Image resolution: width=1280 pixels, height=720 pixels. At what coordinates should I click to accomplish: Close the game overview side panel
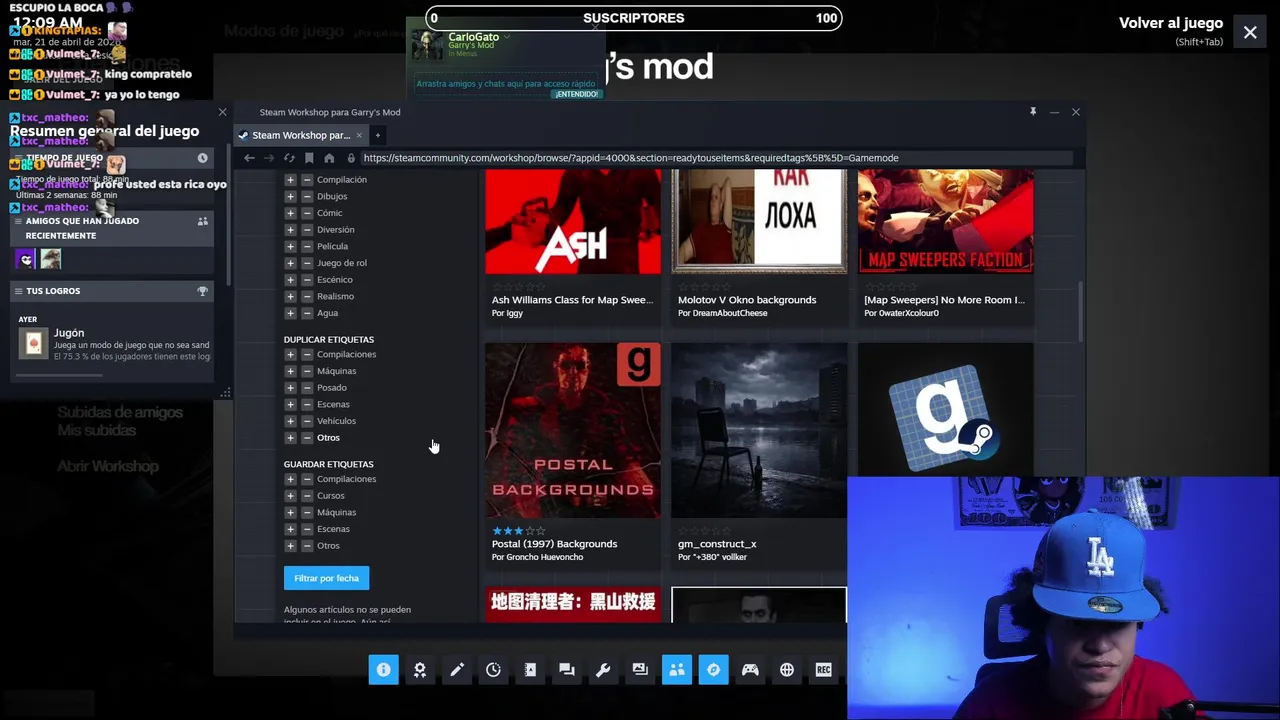point(223,112)
